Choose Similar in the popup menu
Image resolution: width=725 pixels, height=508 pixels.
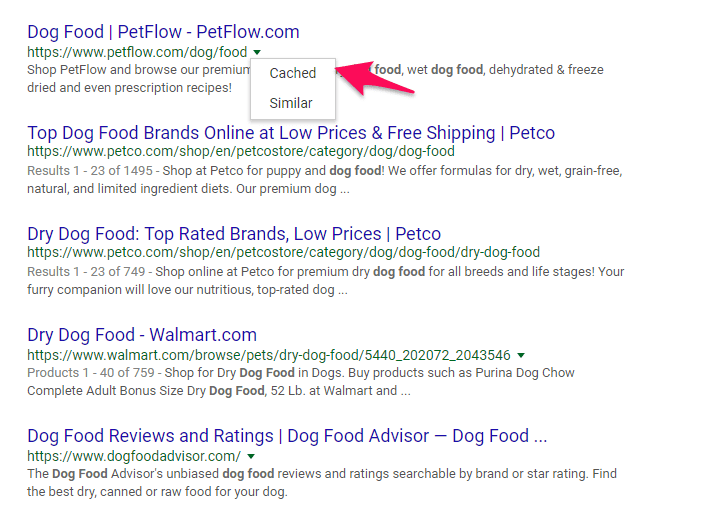click(291, 103)
